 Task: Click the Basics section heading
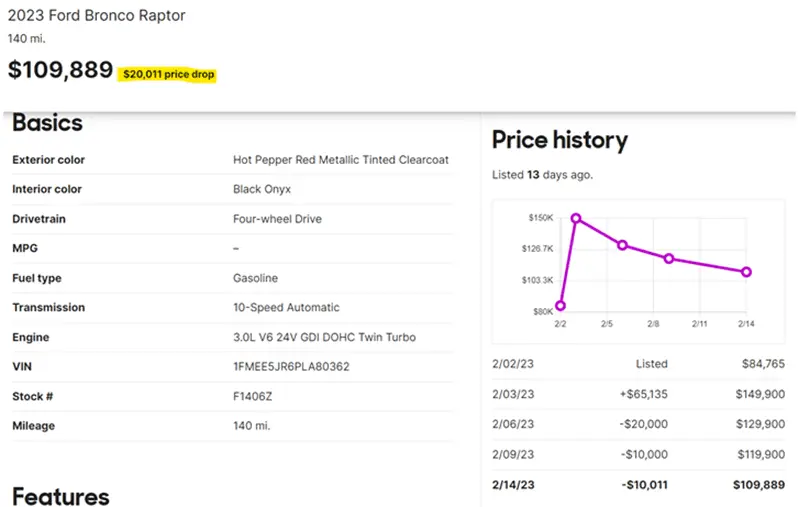click(47, 123)
